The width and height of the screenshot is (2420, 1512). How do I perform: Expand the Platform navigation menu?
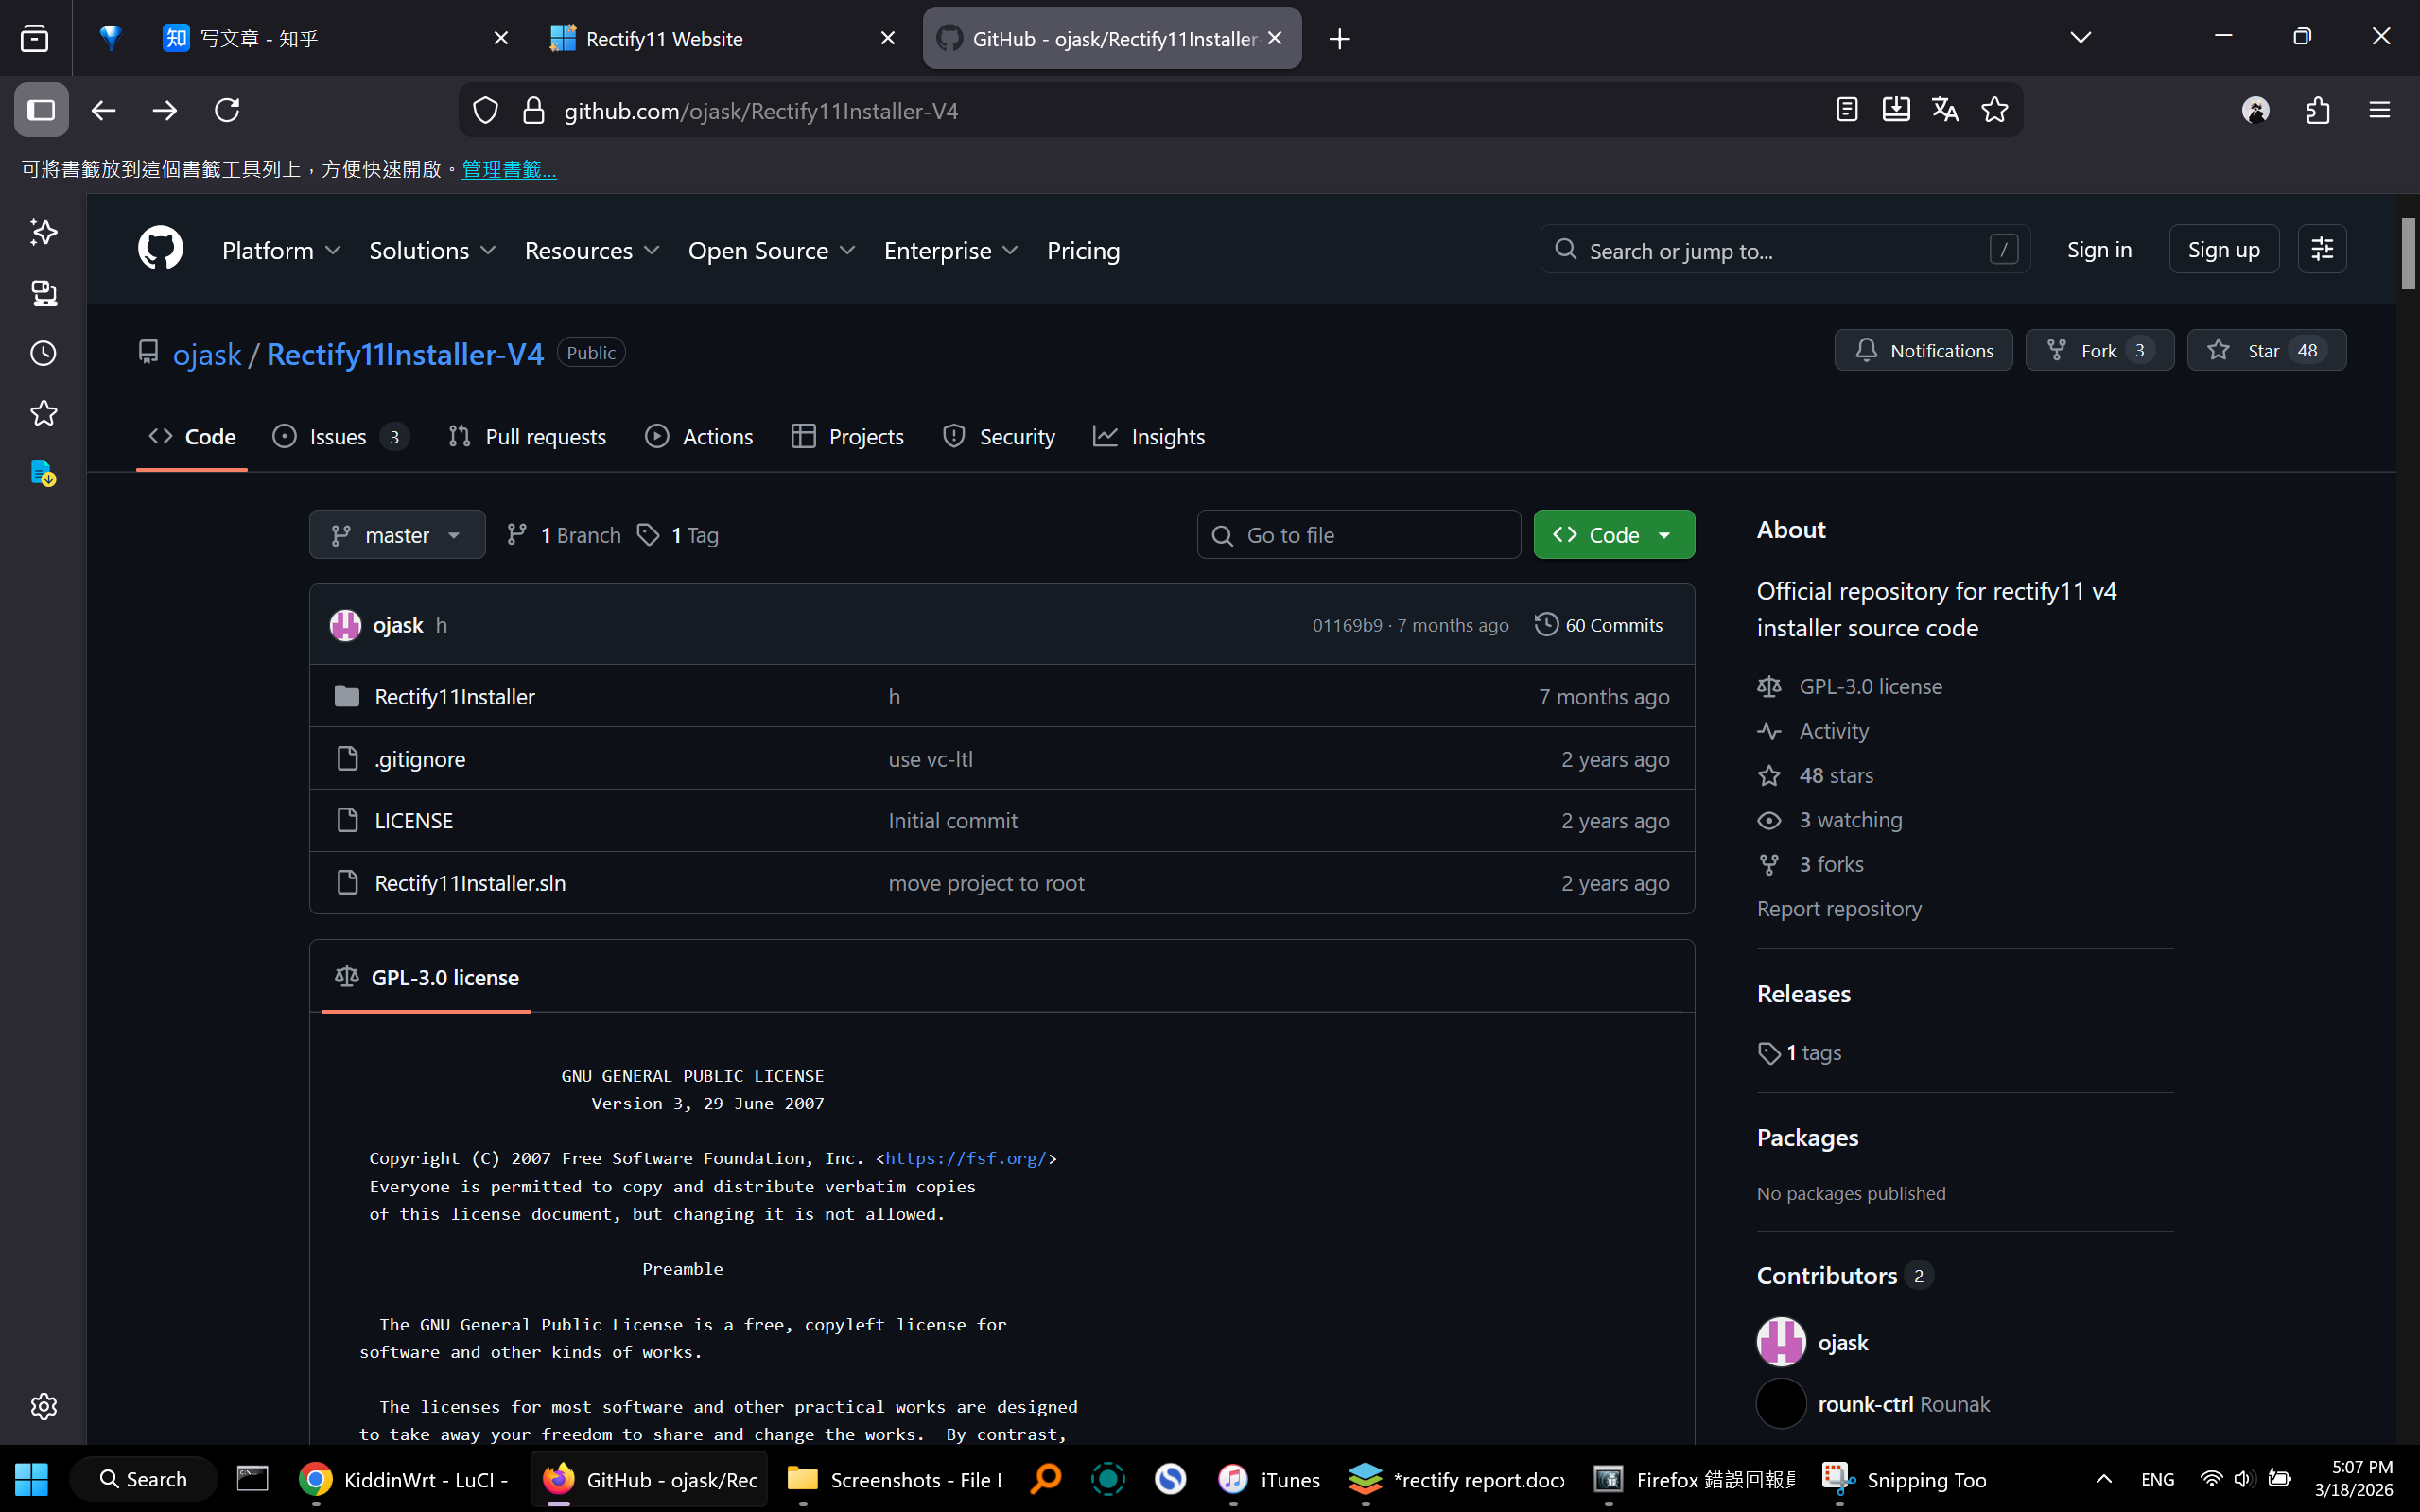click(281, 250)
